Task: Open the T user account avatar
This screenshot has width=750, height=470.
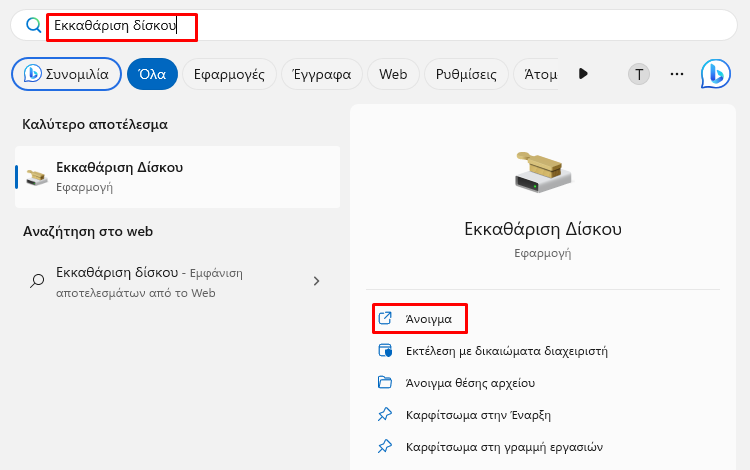Action: [x=639, y=74]
